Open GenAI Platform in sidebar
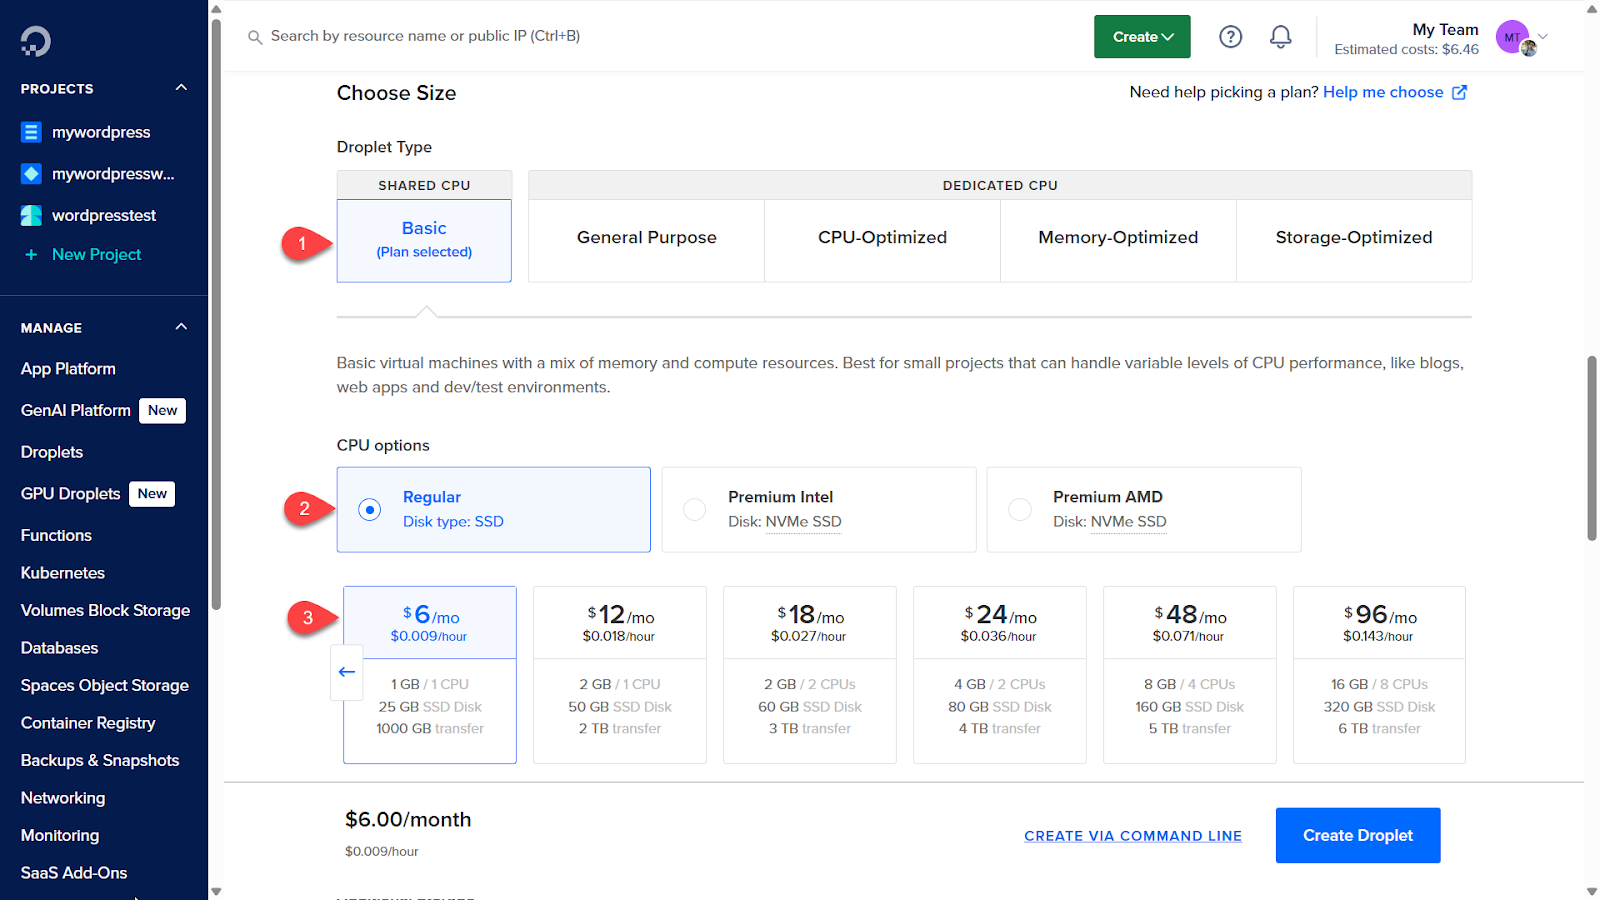 coord(76,411)
